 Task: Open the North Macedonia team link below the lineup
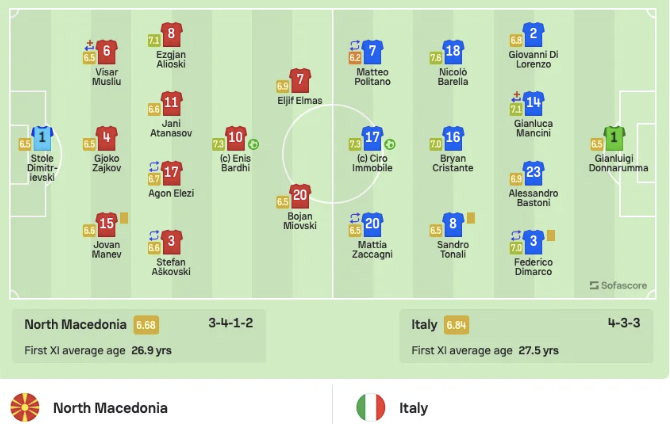[110, 408]
